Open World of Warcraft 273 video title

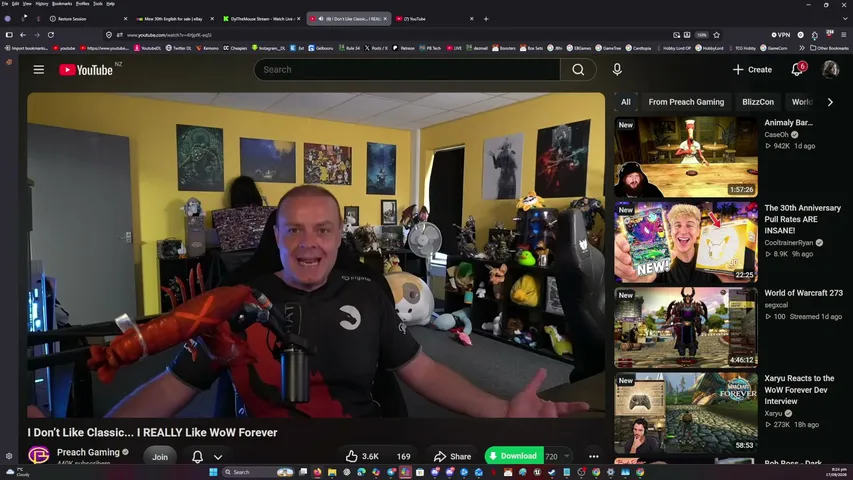click(x=803, y=293)
